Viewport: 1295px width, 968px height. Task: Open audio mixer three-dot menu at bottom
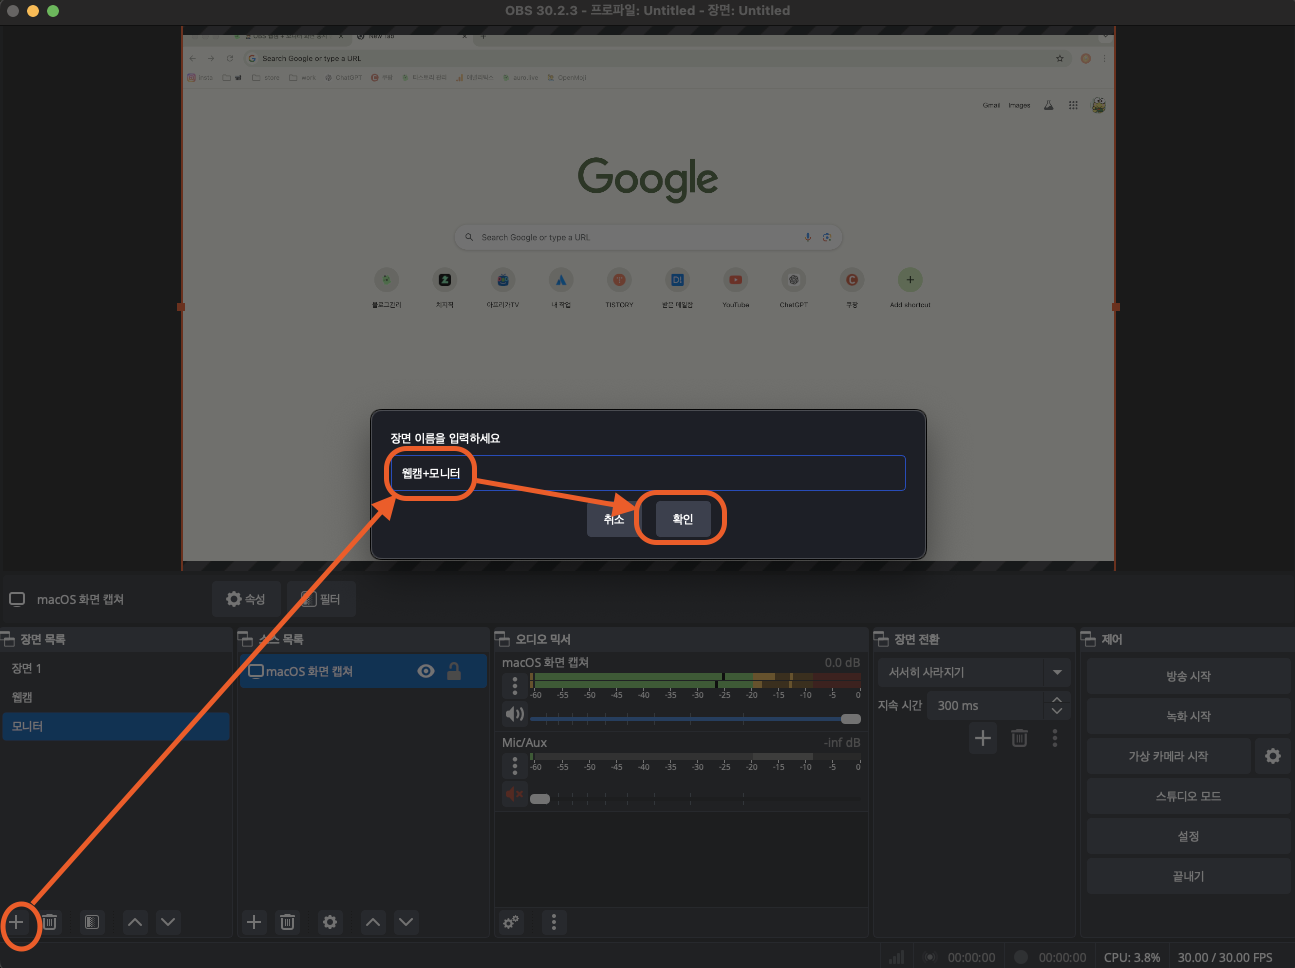pos(554,922)
